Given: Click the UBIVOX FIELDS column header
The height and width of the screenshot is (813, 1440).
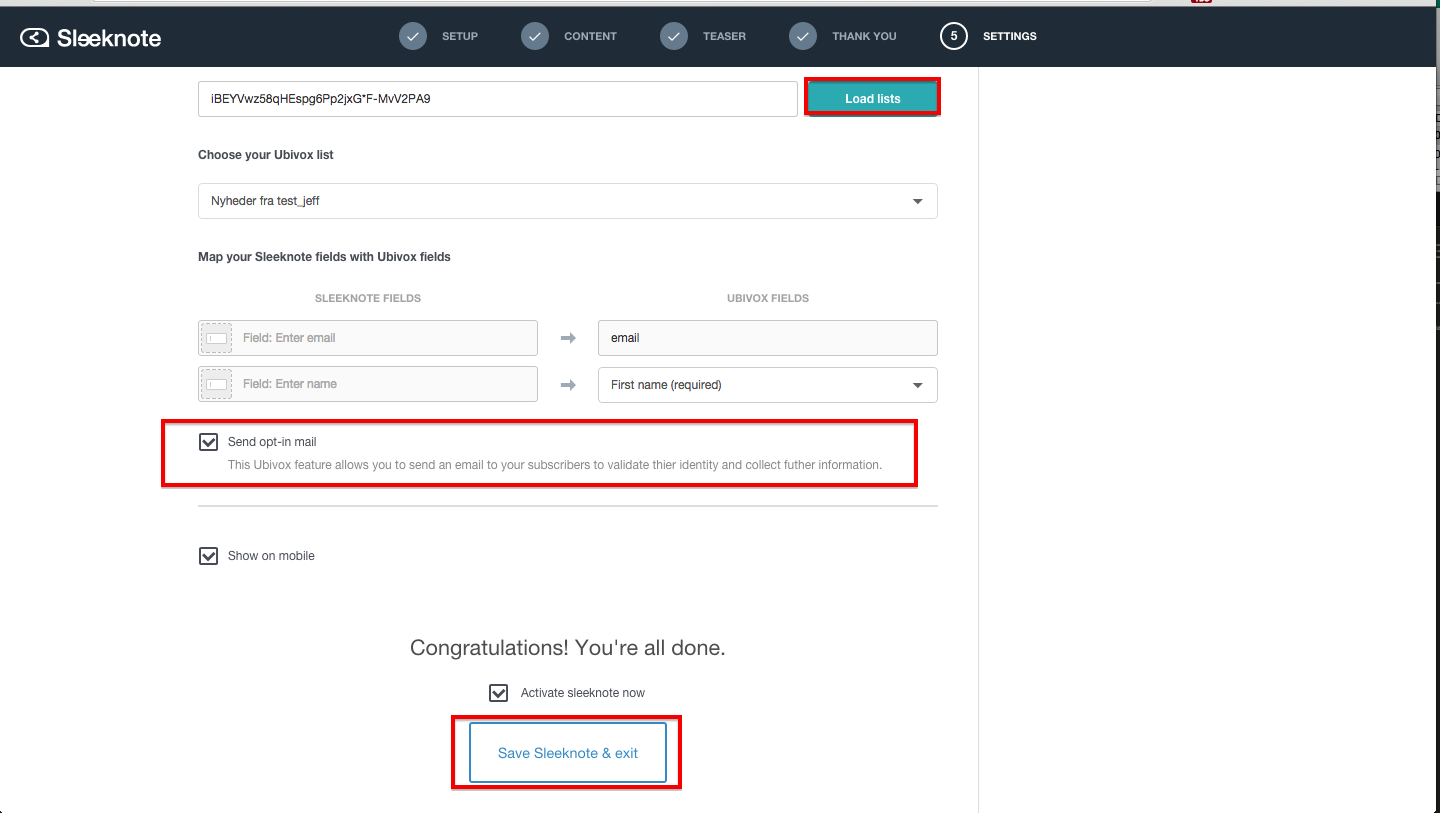Looking at the screenshot, I should pyautogui.click(x=768, y=298).
